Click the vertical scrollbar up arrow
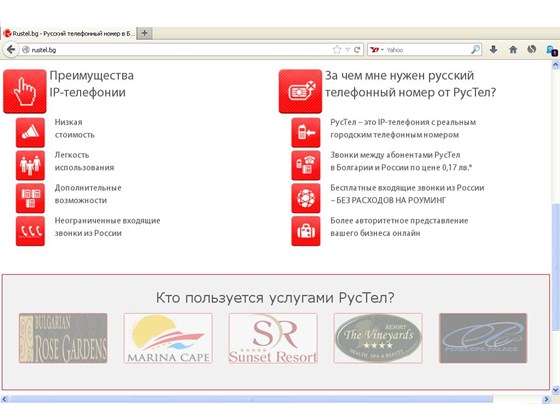The height and width of the screenshot is (420, 560). pyautogui.click(x=555, y=65)
